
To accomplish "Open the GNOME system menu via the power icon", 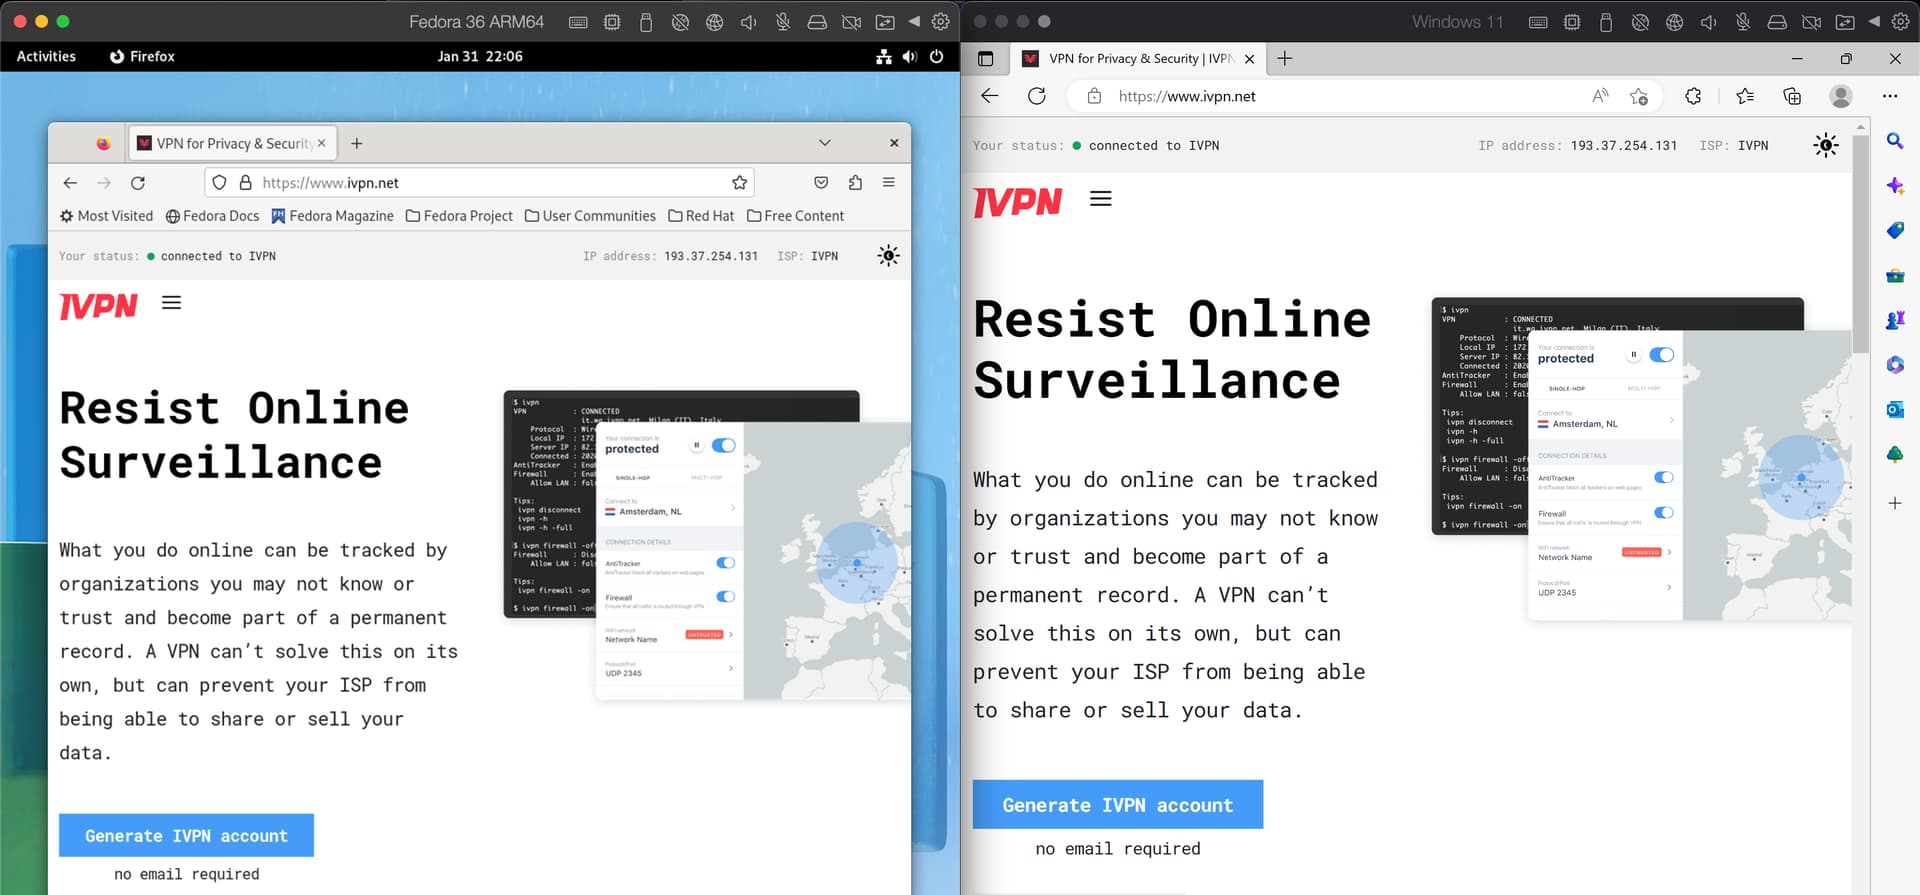I will coord(936,57).
